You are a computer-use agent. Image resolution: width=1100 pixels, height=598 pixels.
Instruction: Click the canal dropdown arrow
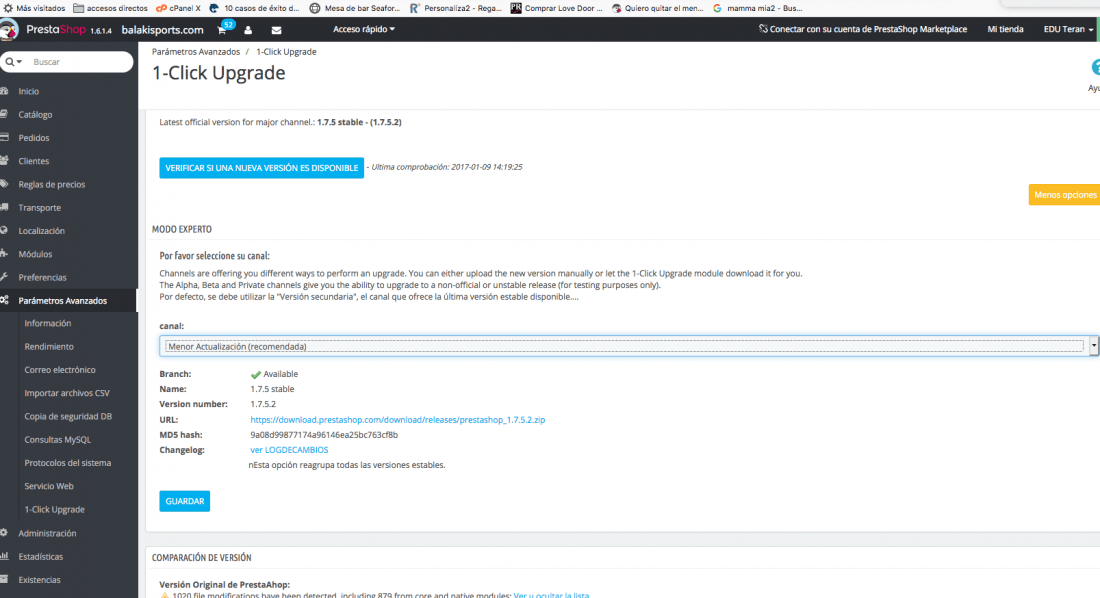pyautogui.click(x=1094, y=345)
